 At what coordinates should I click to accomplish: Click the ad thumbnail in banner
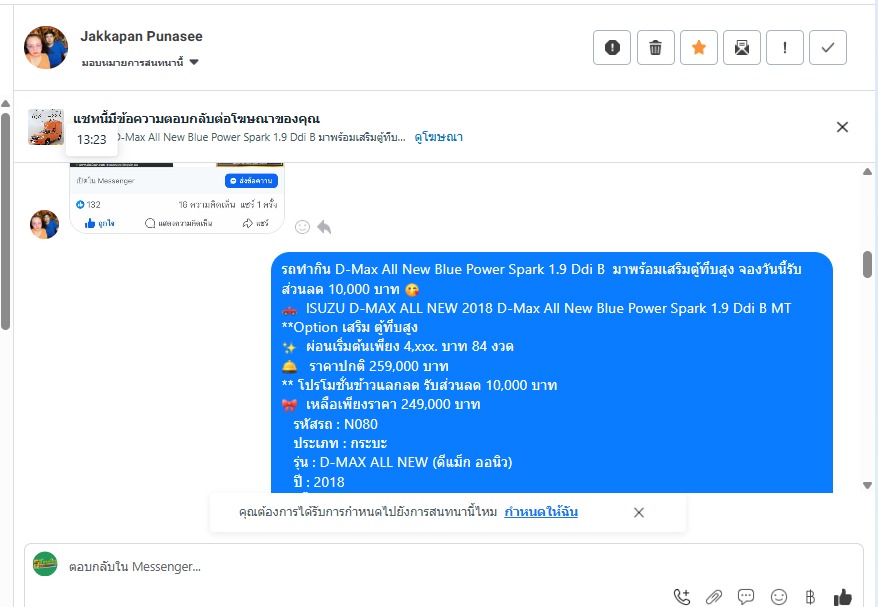click(46, 127)
